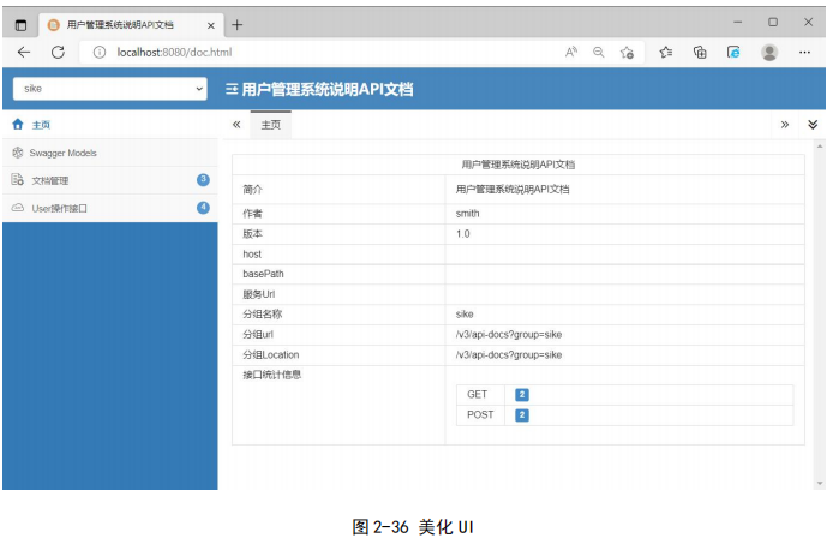View site information icon in address bar

point(100,52)
